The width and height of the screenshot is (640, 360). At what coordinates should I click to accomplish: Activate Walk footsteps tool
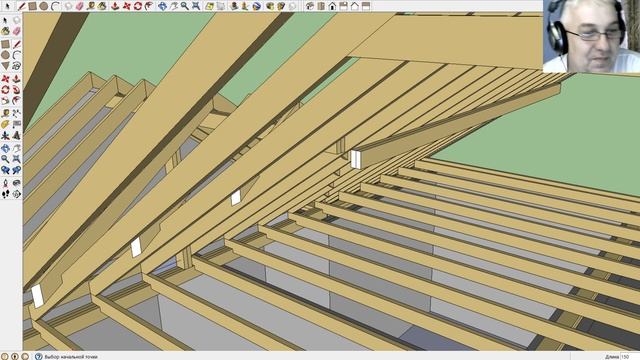tap(5, 193)
